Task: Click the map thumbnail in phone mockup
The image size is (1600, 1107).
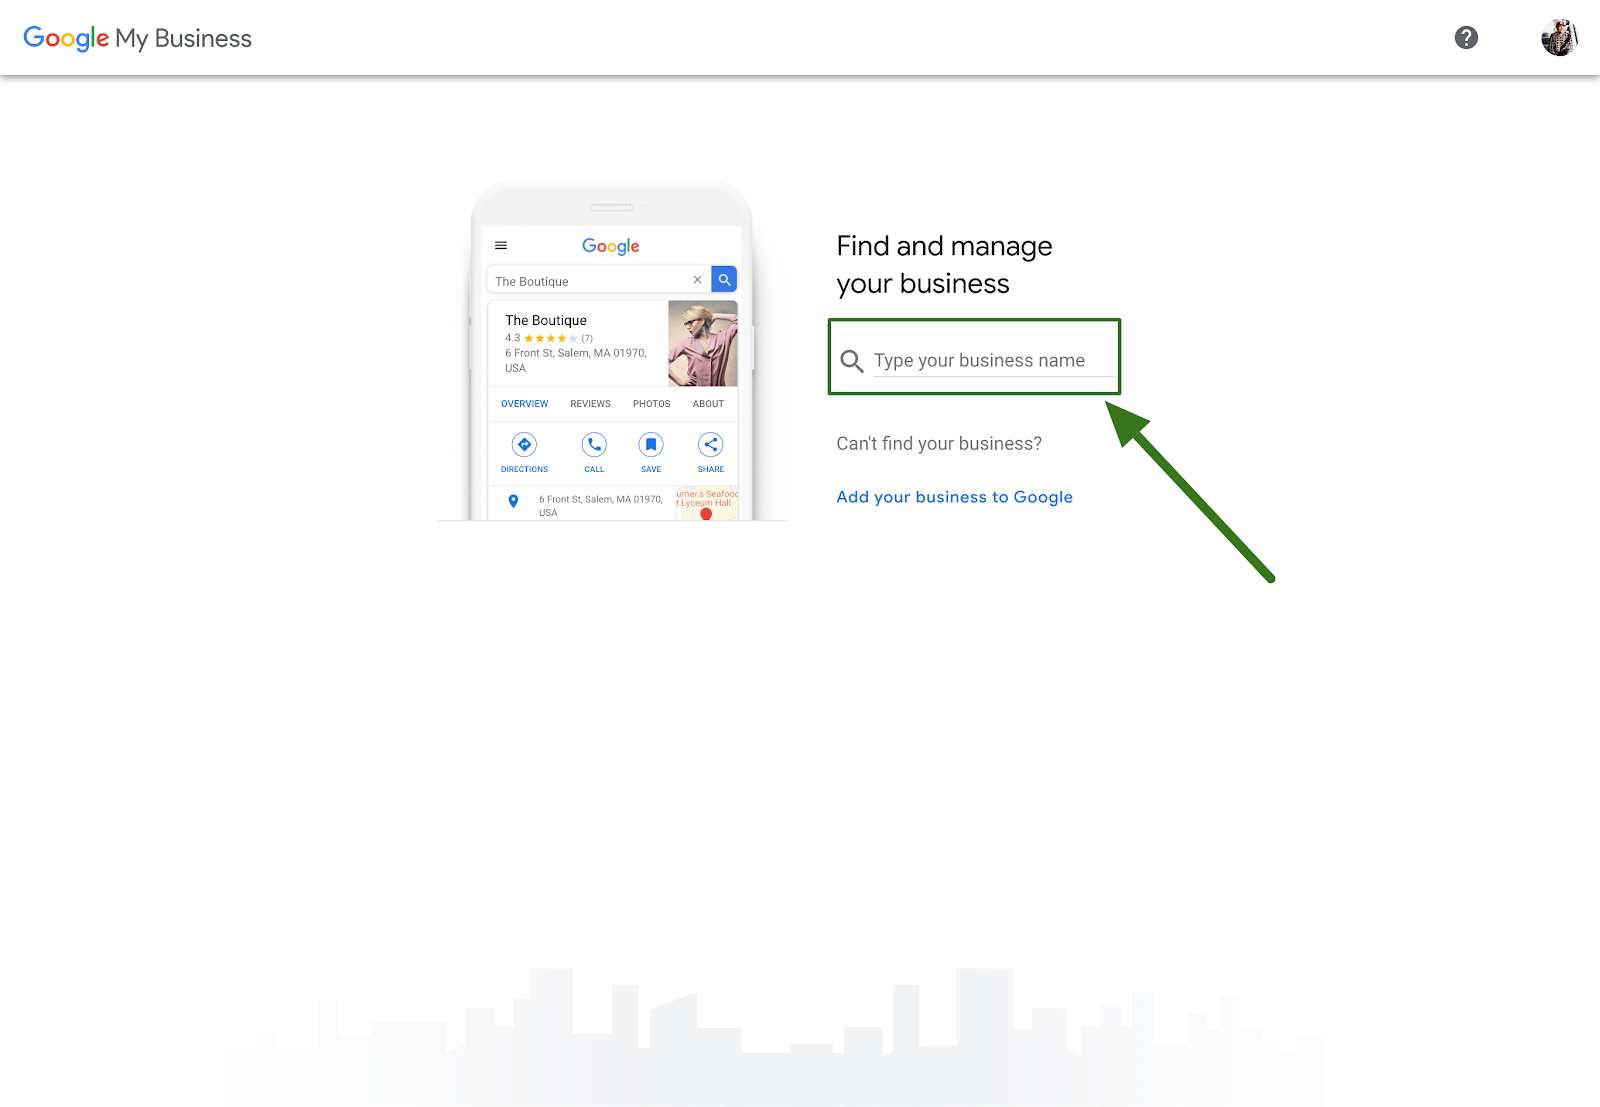Action: click(x=707, y=503)
